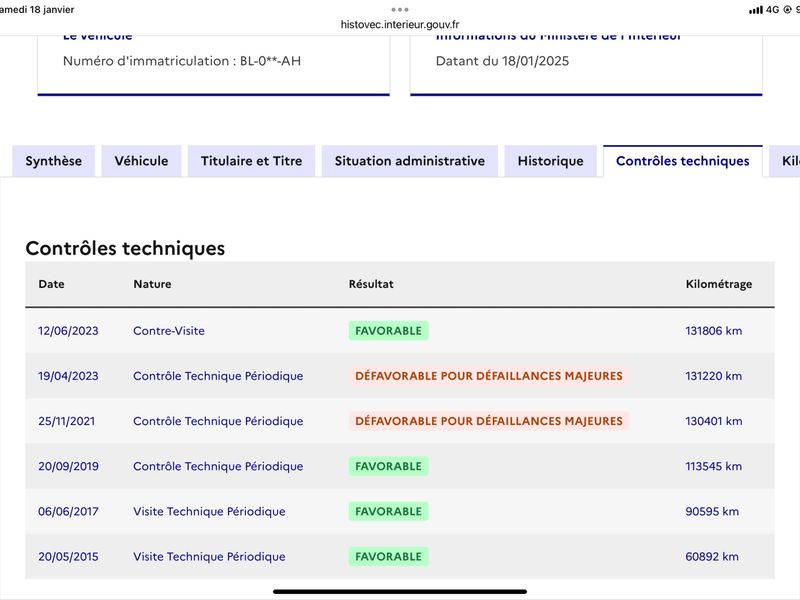Image resolution: width=800 pixels, height=600 pixels.
Task: Click Contrôle Technique Périodique in 19/04/2023 row
Action: 218,376
